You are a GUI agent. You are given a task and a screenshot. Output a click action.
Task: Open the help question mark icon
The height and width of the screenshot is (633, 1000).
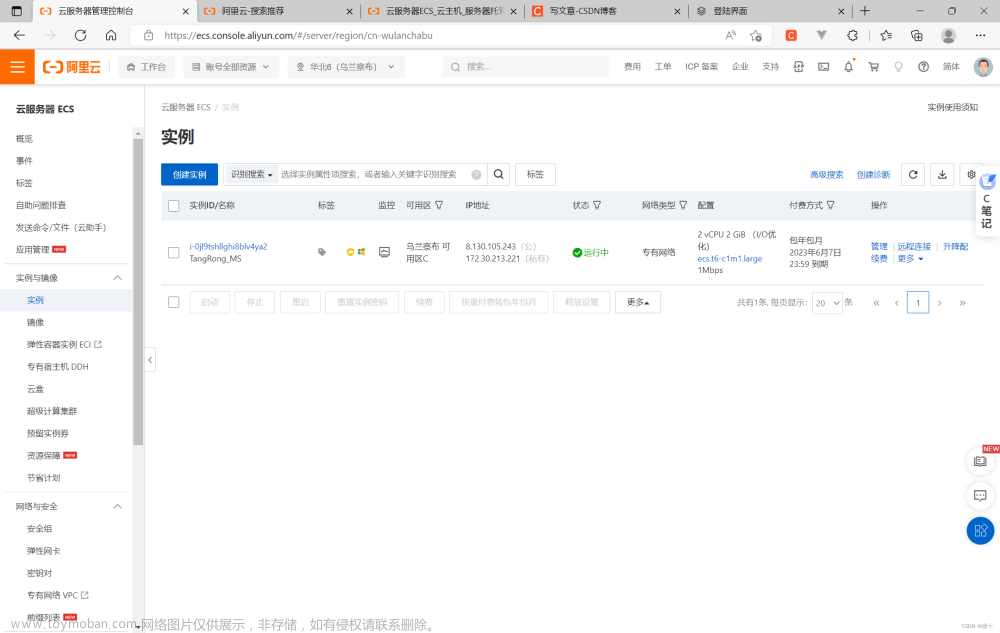923,67
